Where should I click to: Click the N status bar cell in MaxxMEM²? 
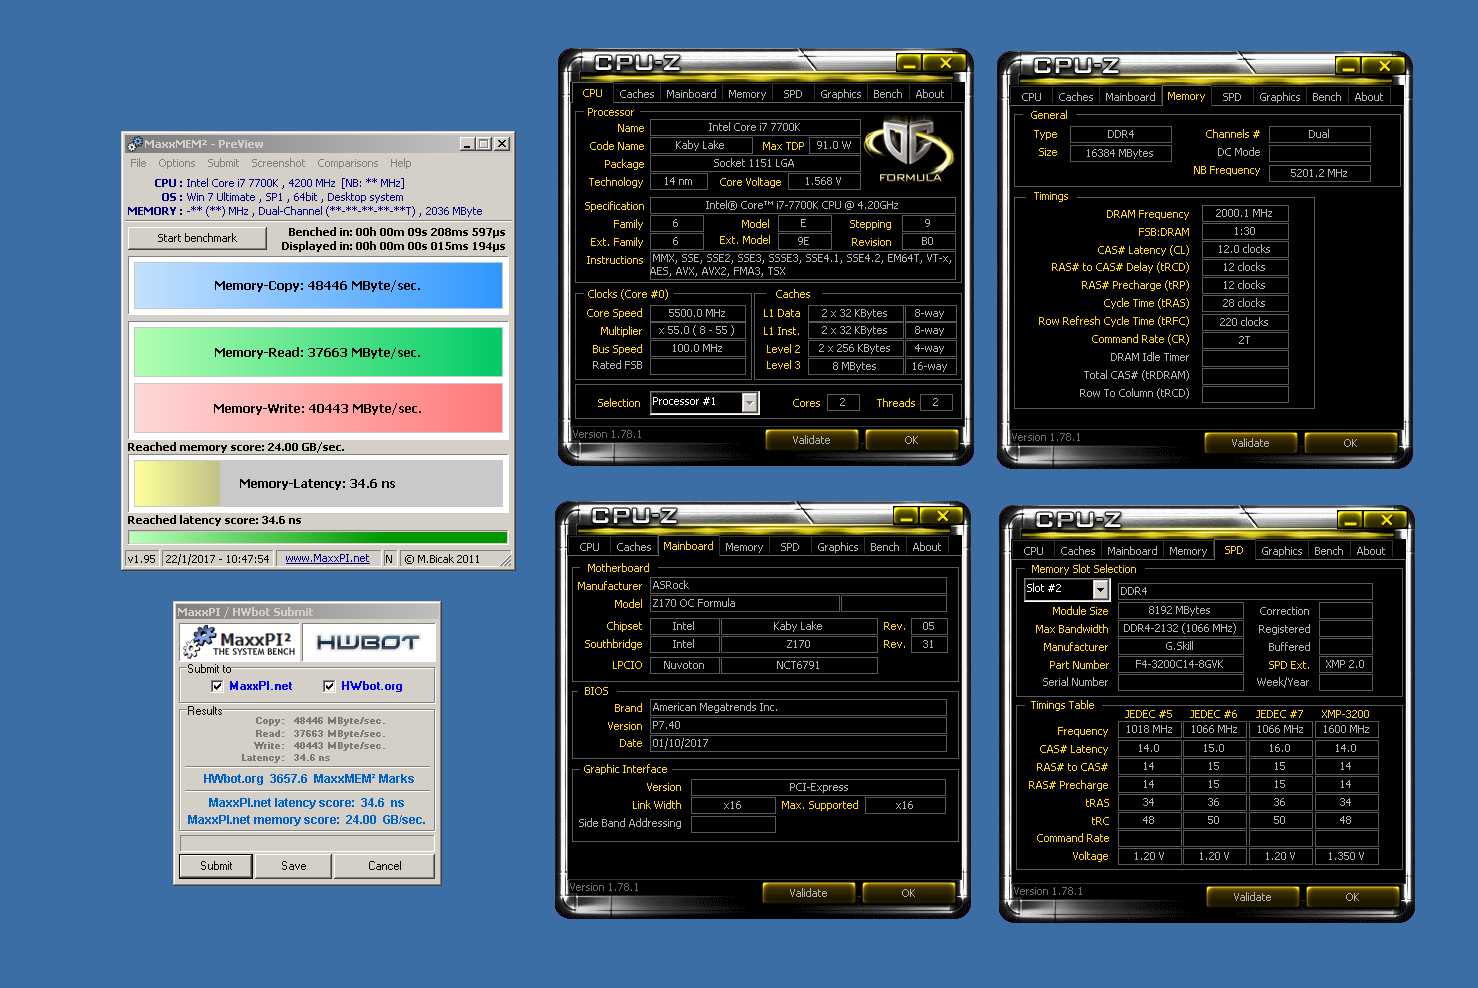(x=389, y=559)
